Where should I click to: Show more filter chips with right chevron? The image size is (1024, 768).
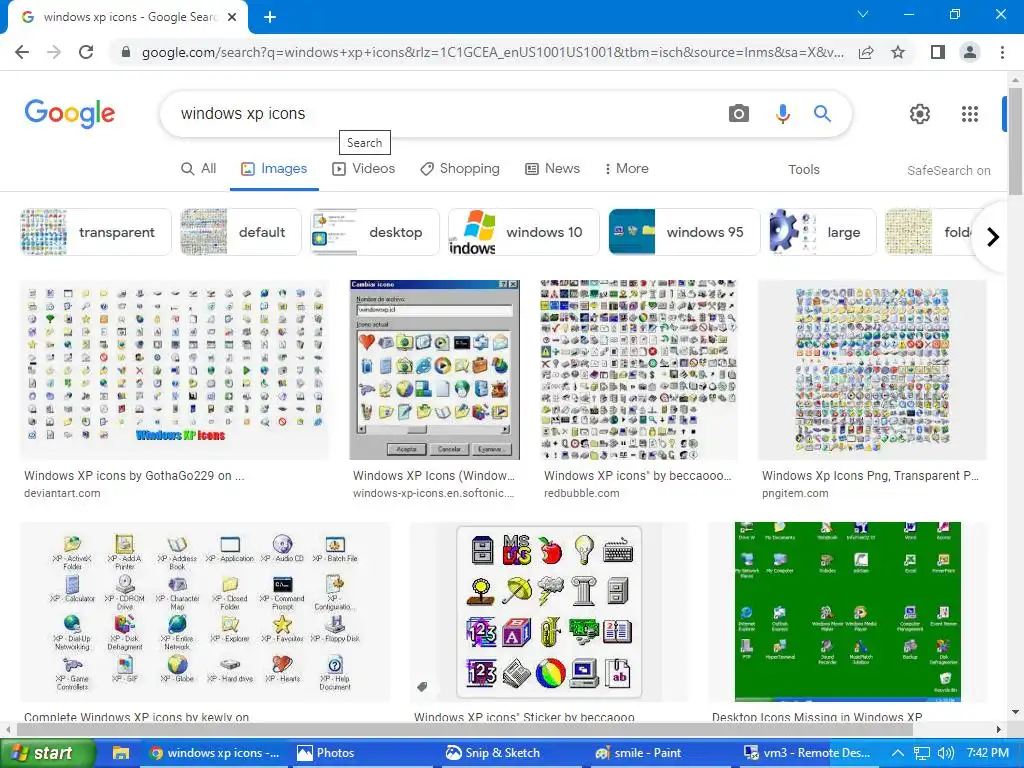tap(993, 236)
